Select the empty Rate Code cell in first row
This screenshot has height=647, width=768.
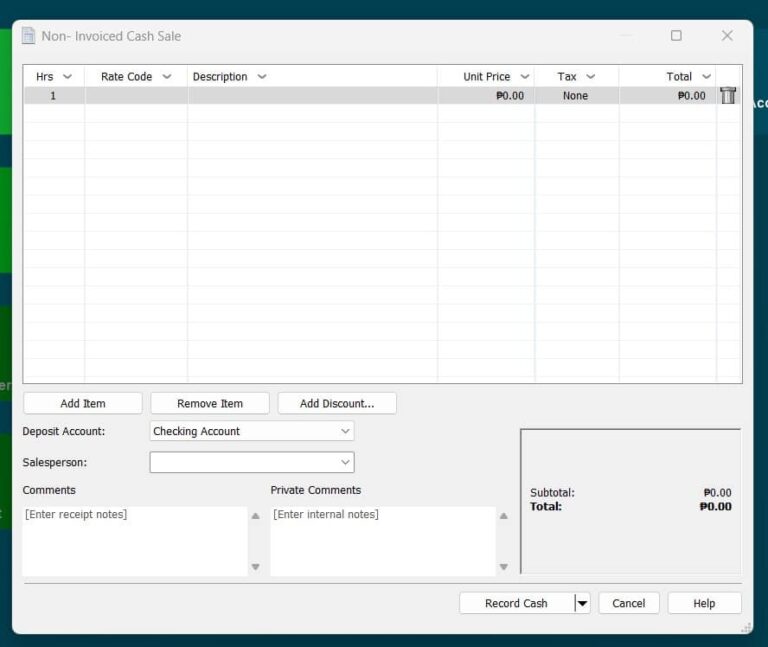point(136,96)
